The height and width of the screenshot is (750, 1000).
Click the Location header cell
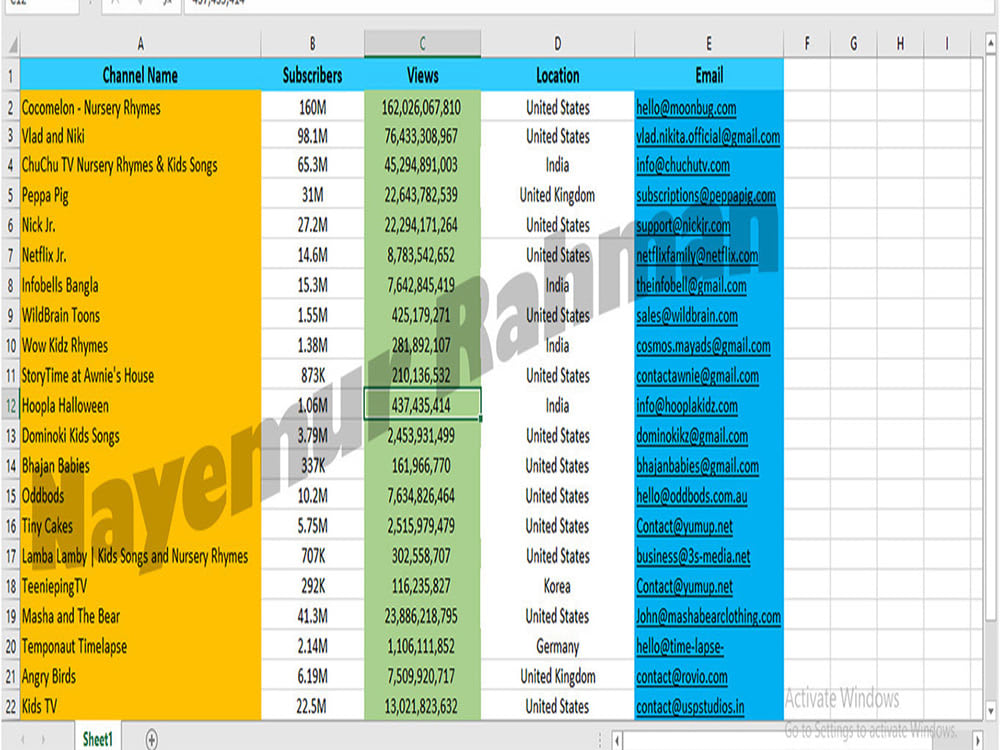(x=557, y=75)
